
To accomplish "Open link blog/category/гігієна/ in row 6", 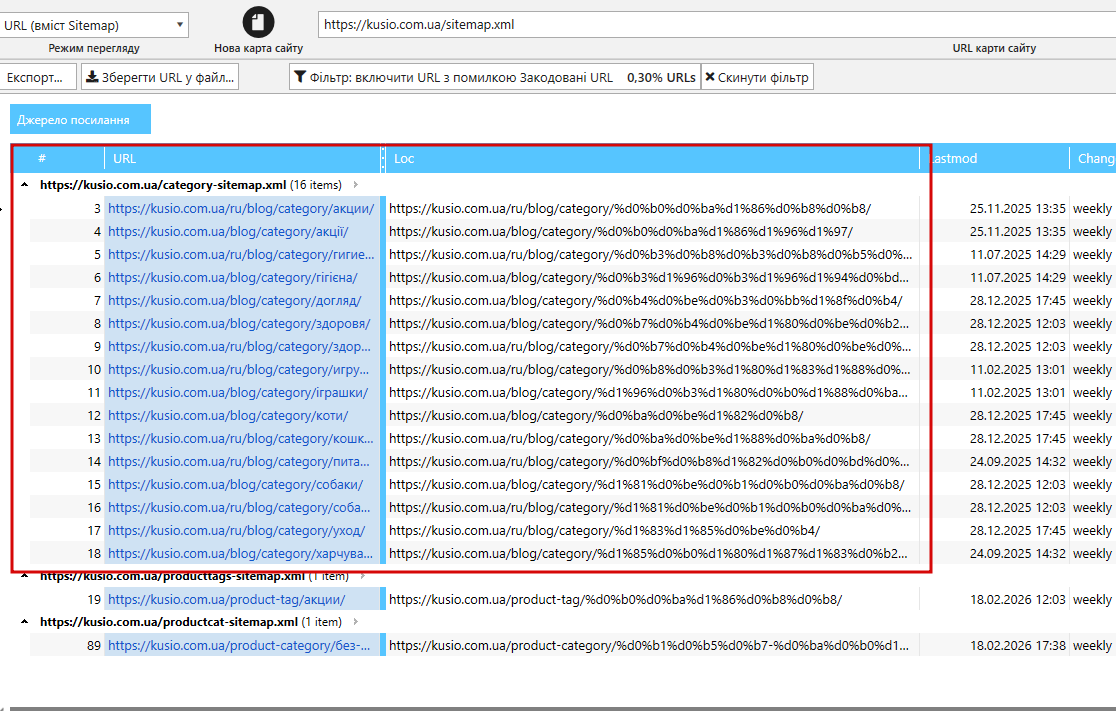I will (233, 278).
